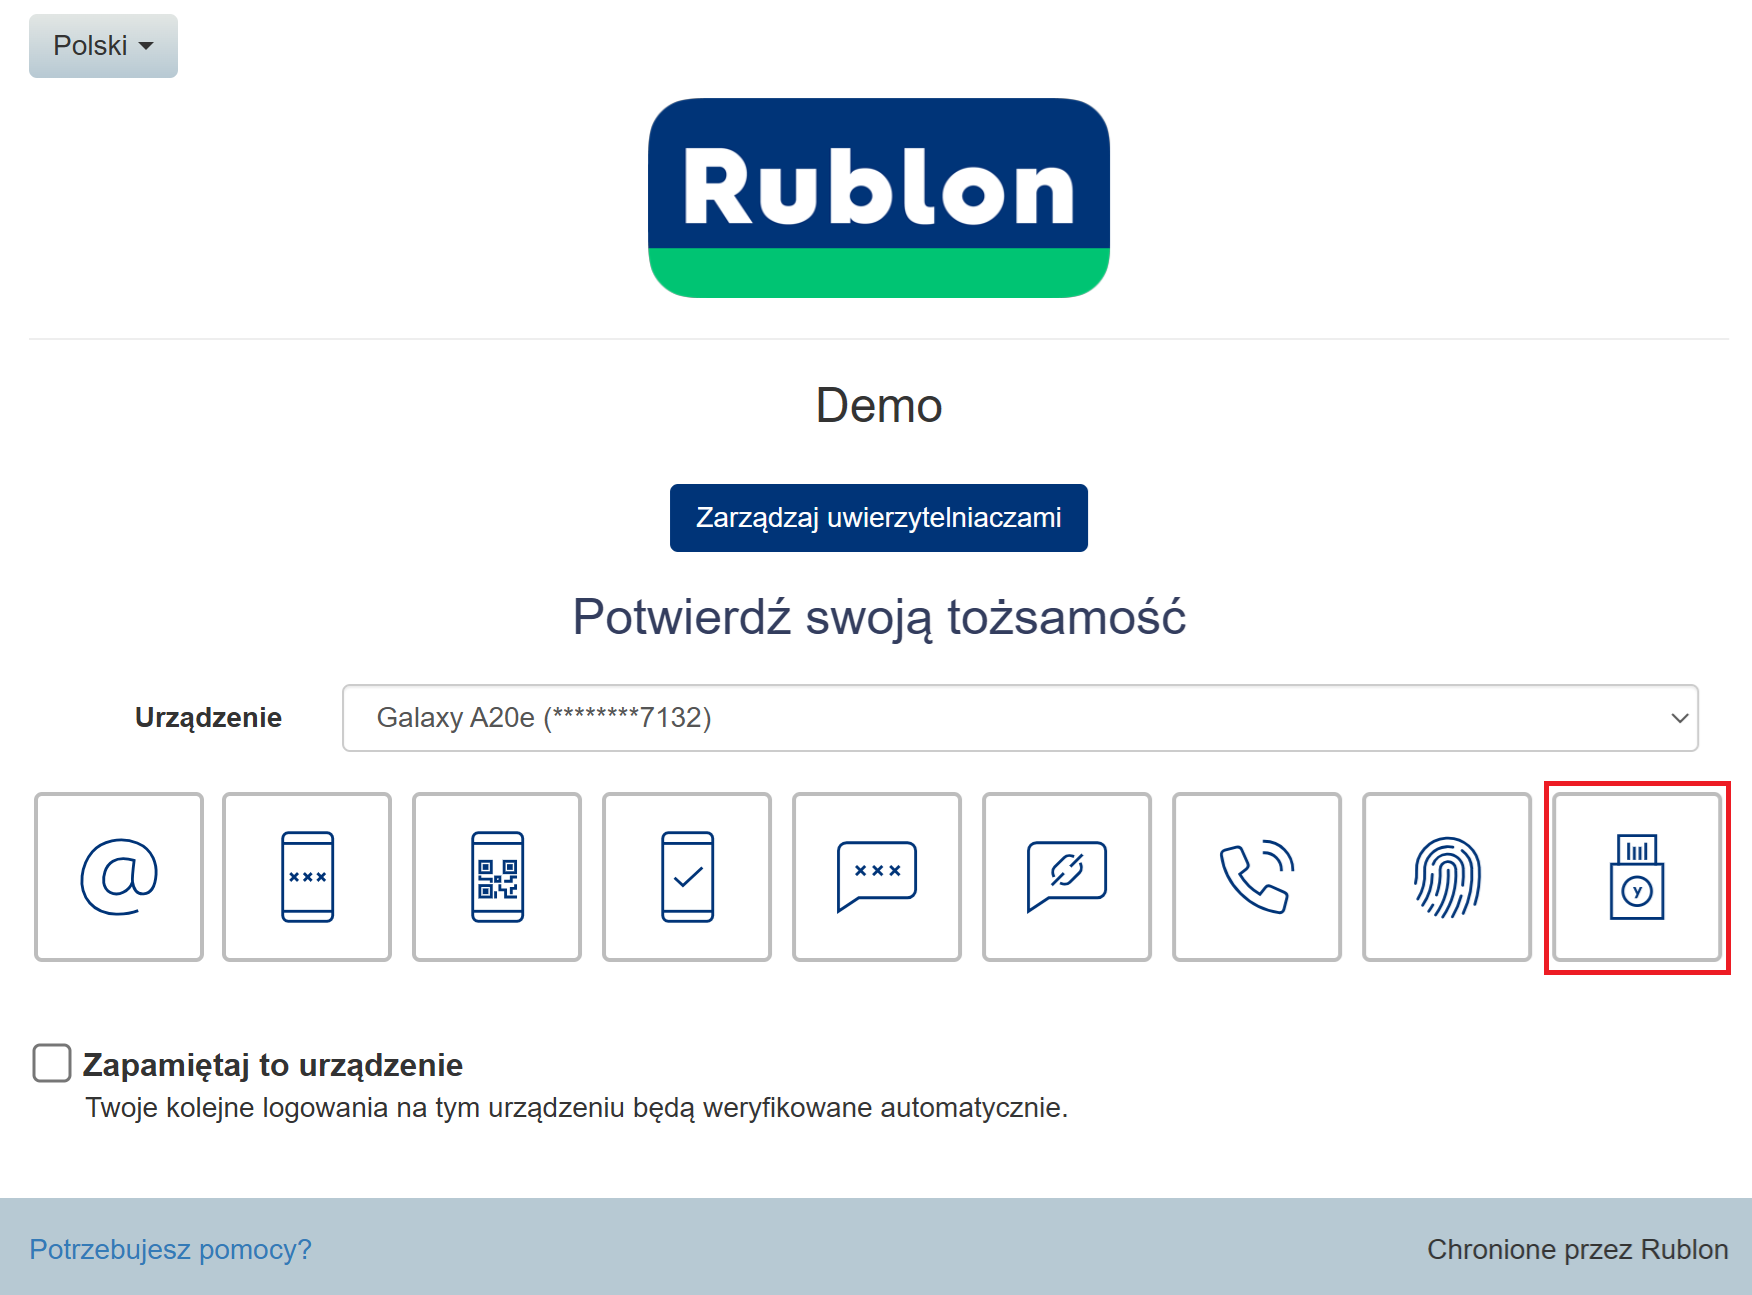This screenshot has height=1295, width=1752.
Task: Click the Rublon logo image
Action: click(879, 198)
